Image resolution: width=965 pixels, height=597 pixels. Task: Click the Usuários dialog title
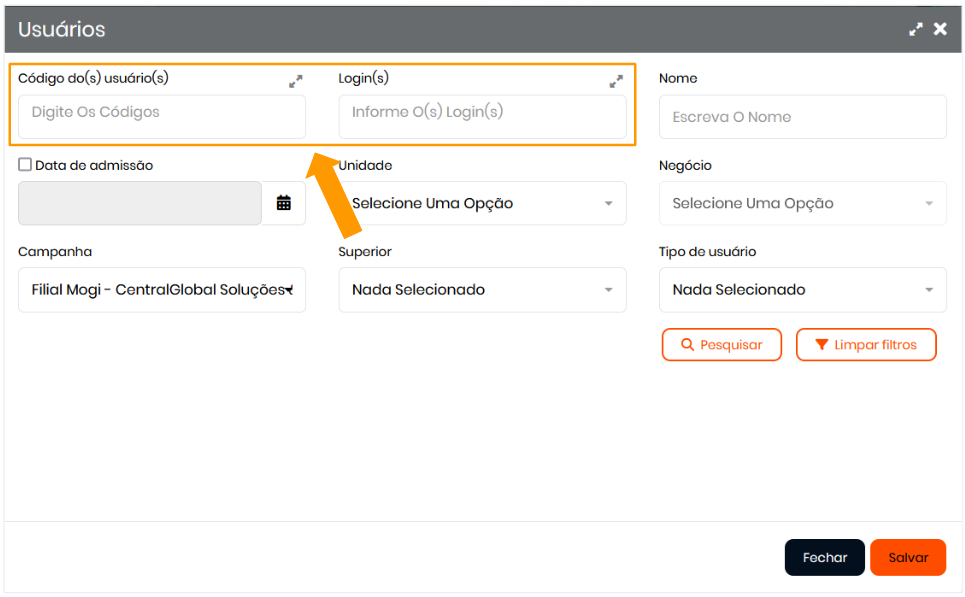click(62, 30)
